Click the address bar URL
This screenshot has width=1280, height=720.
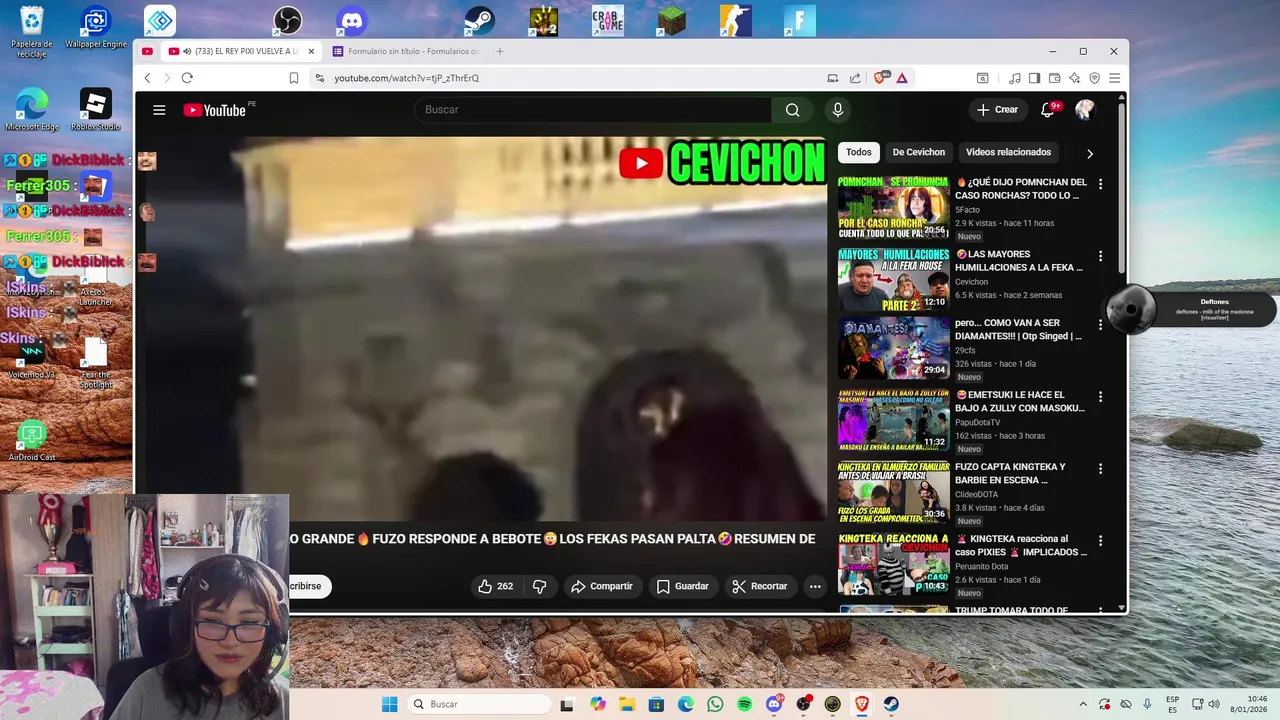[x=406, y=78]
